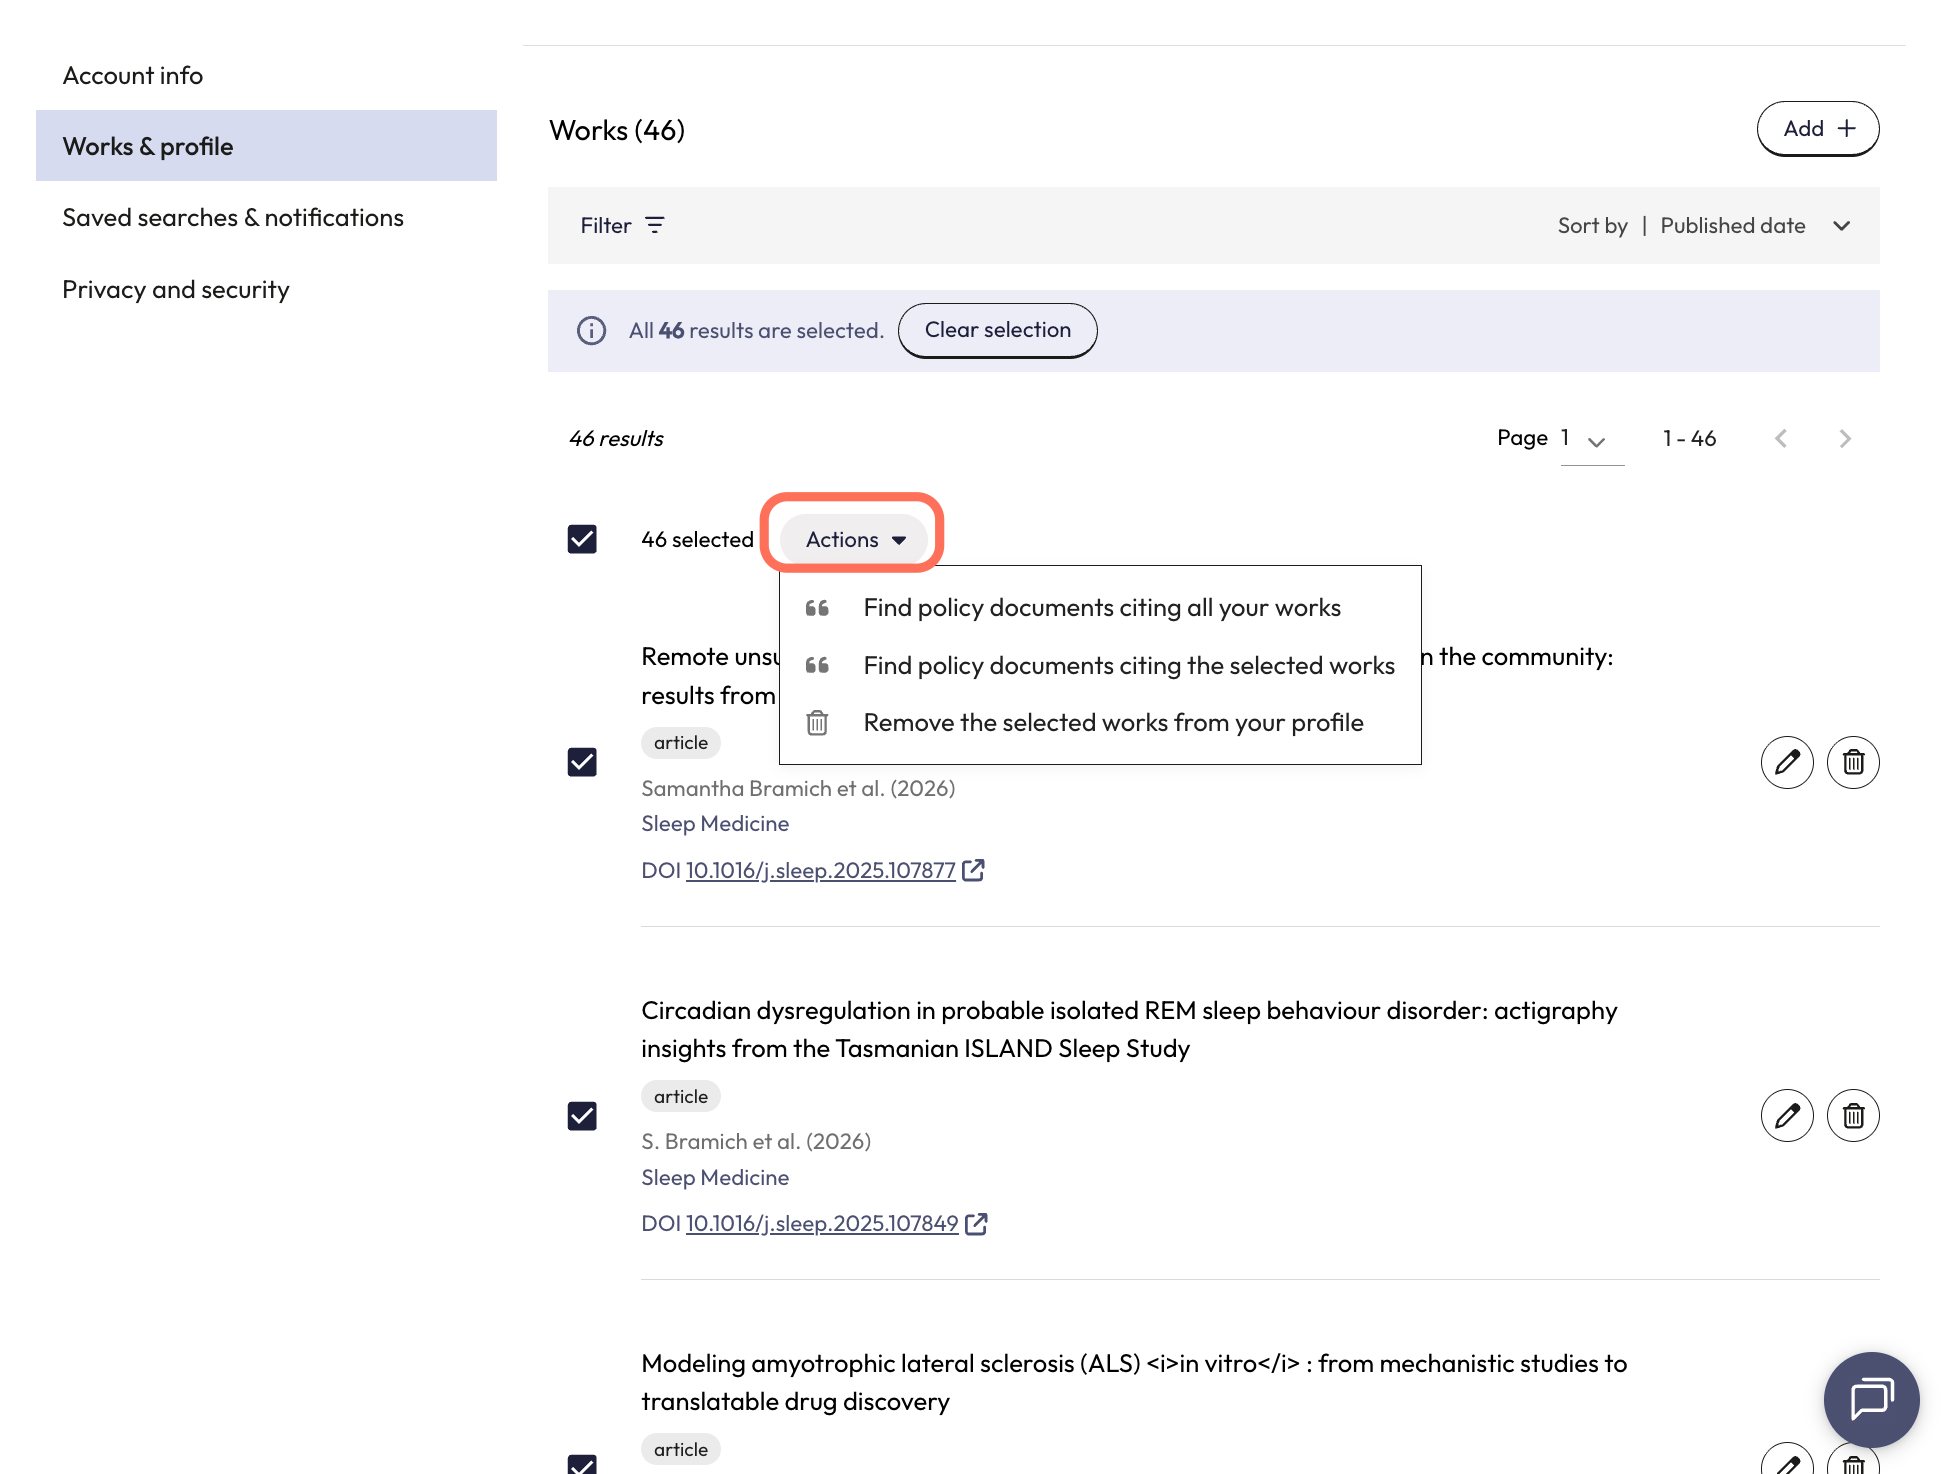Edit the Samantha Bramich Sleep Medicine work
1946x1474 pixels.
tap(1787, 762)
